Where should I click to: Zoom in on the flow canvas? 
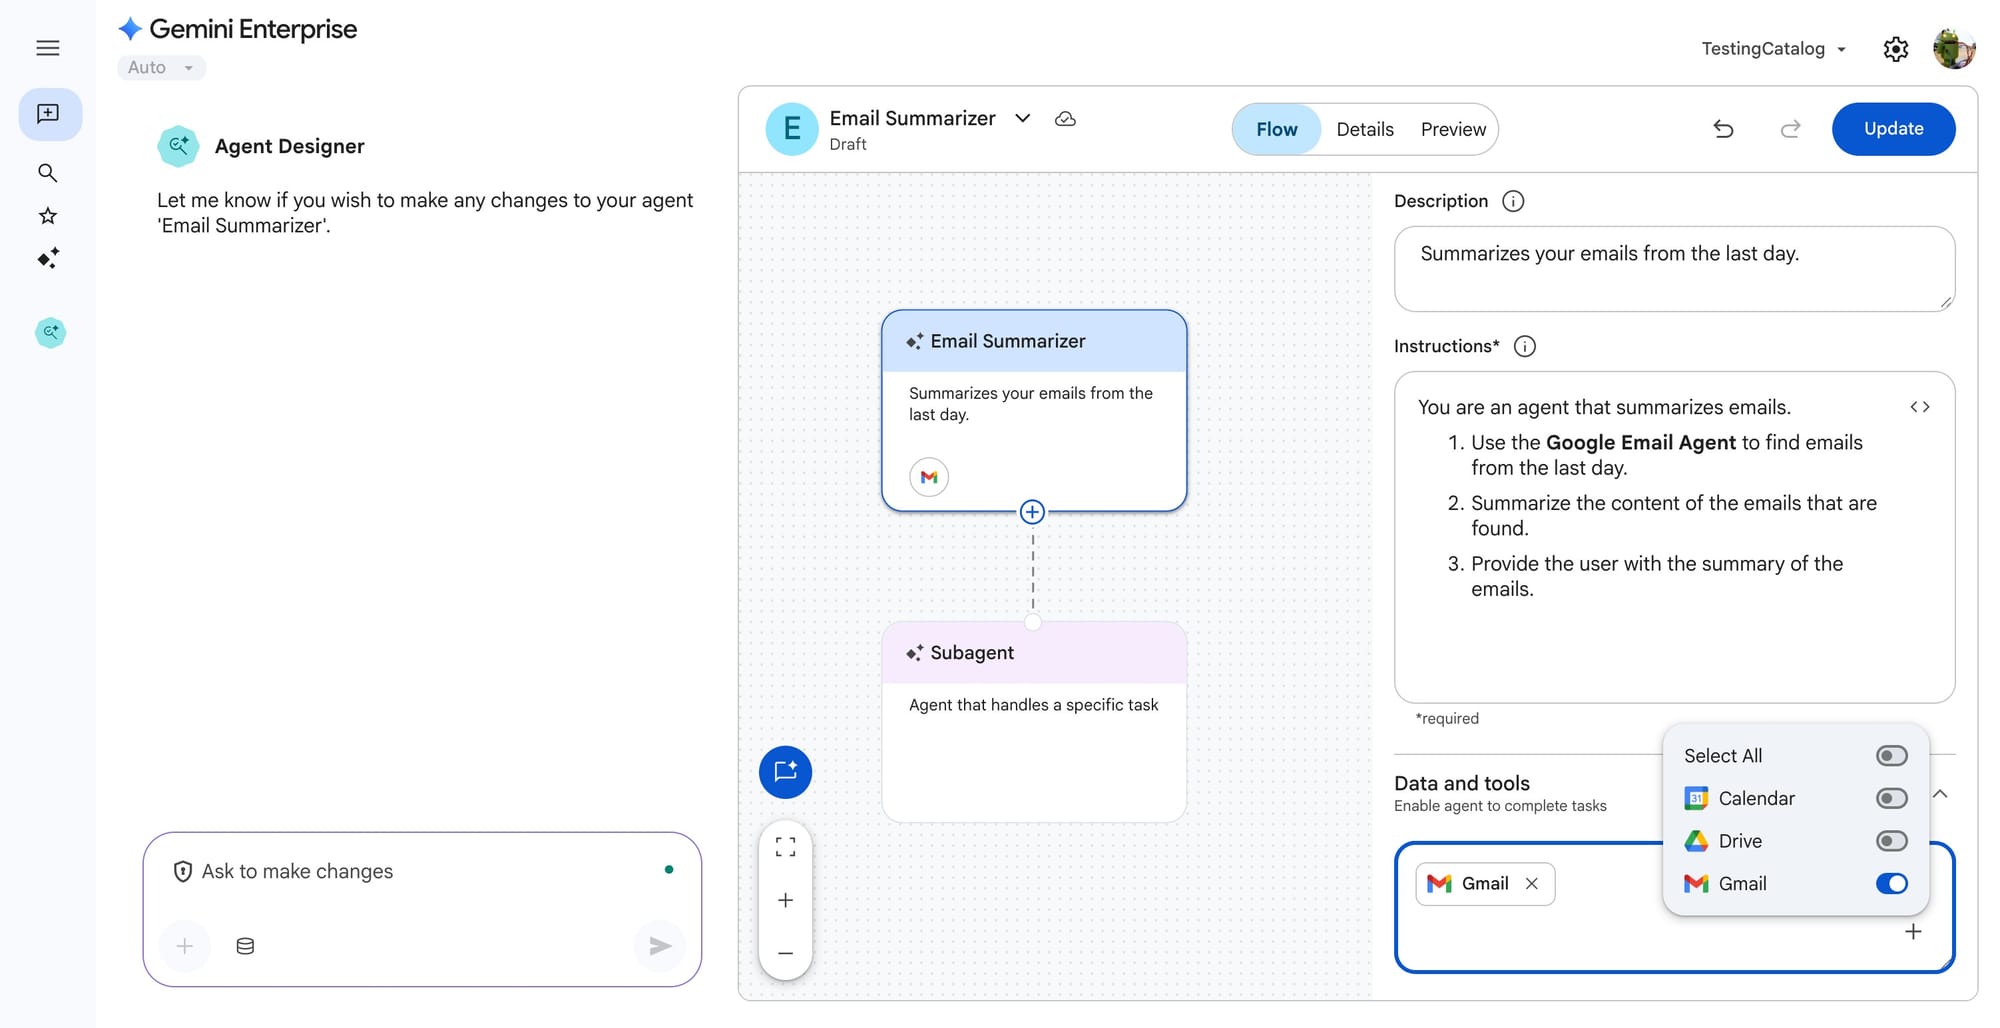coord(785,900)
